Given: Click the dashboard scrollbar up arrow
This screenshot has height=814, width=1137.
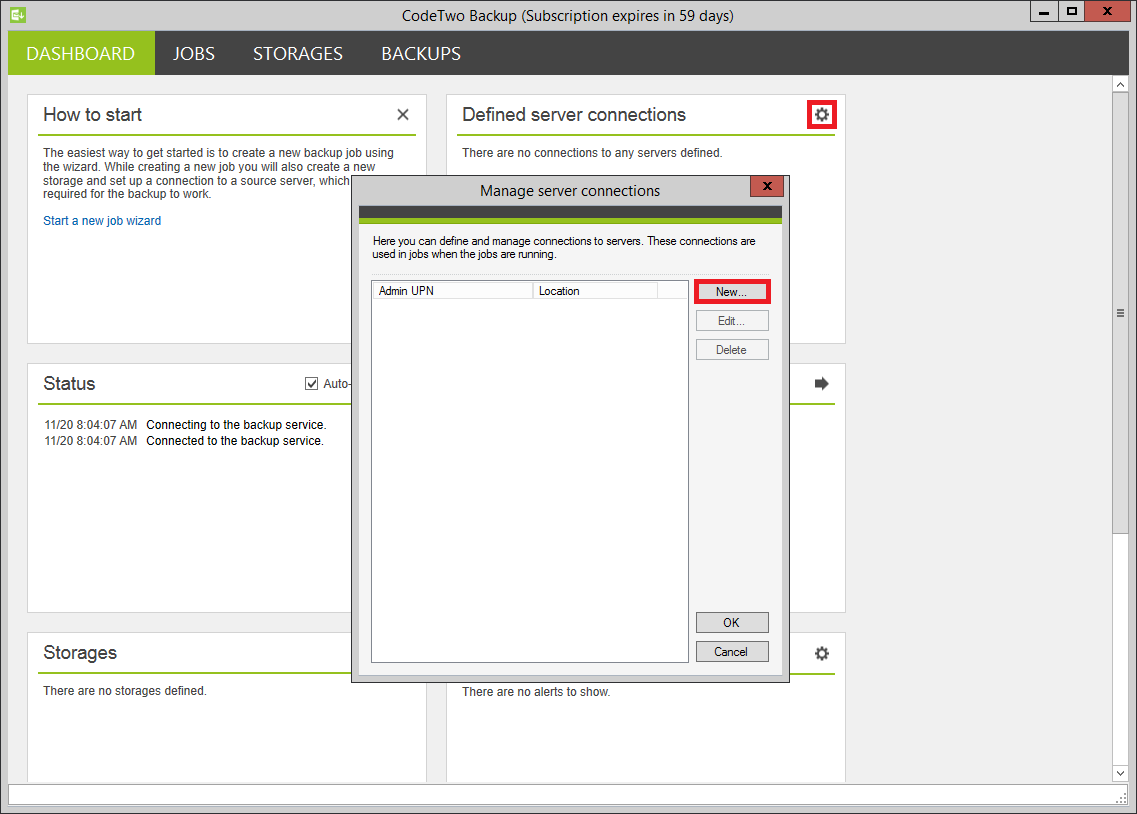Looking at the screenshot, I should point(1120,86).
